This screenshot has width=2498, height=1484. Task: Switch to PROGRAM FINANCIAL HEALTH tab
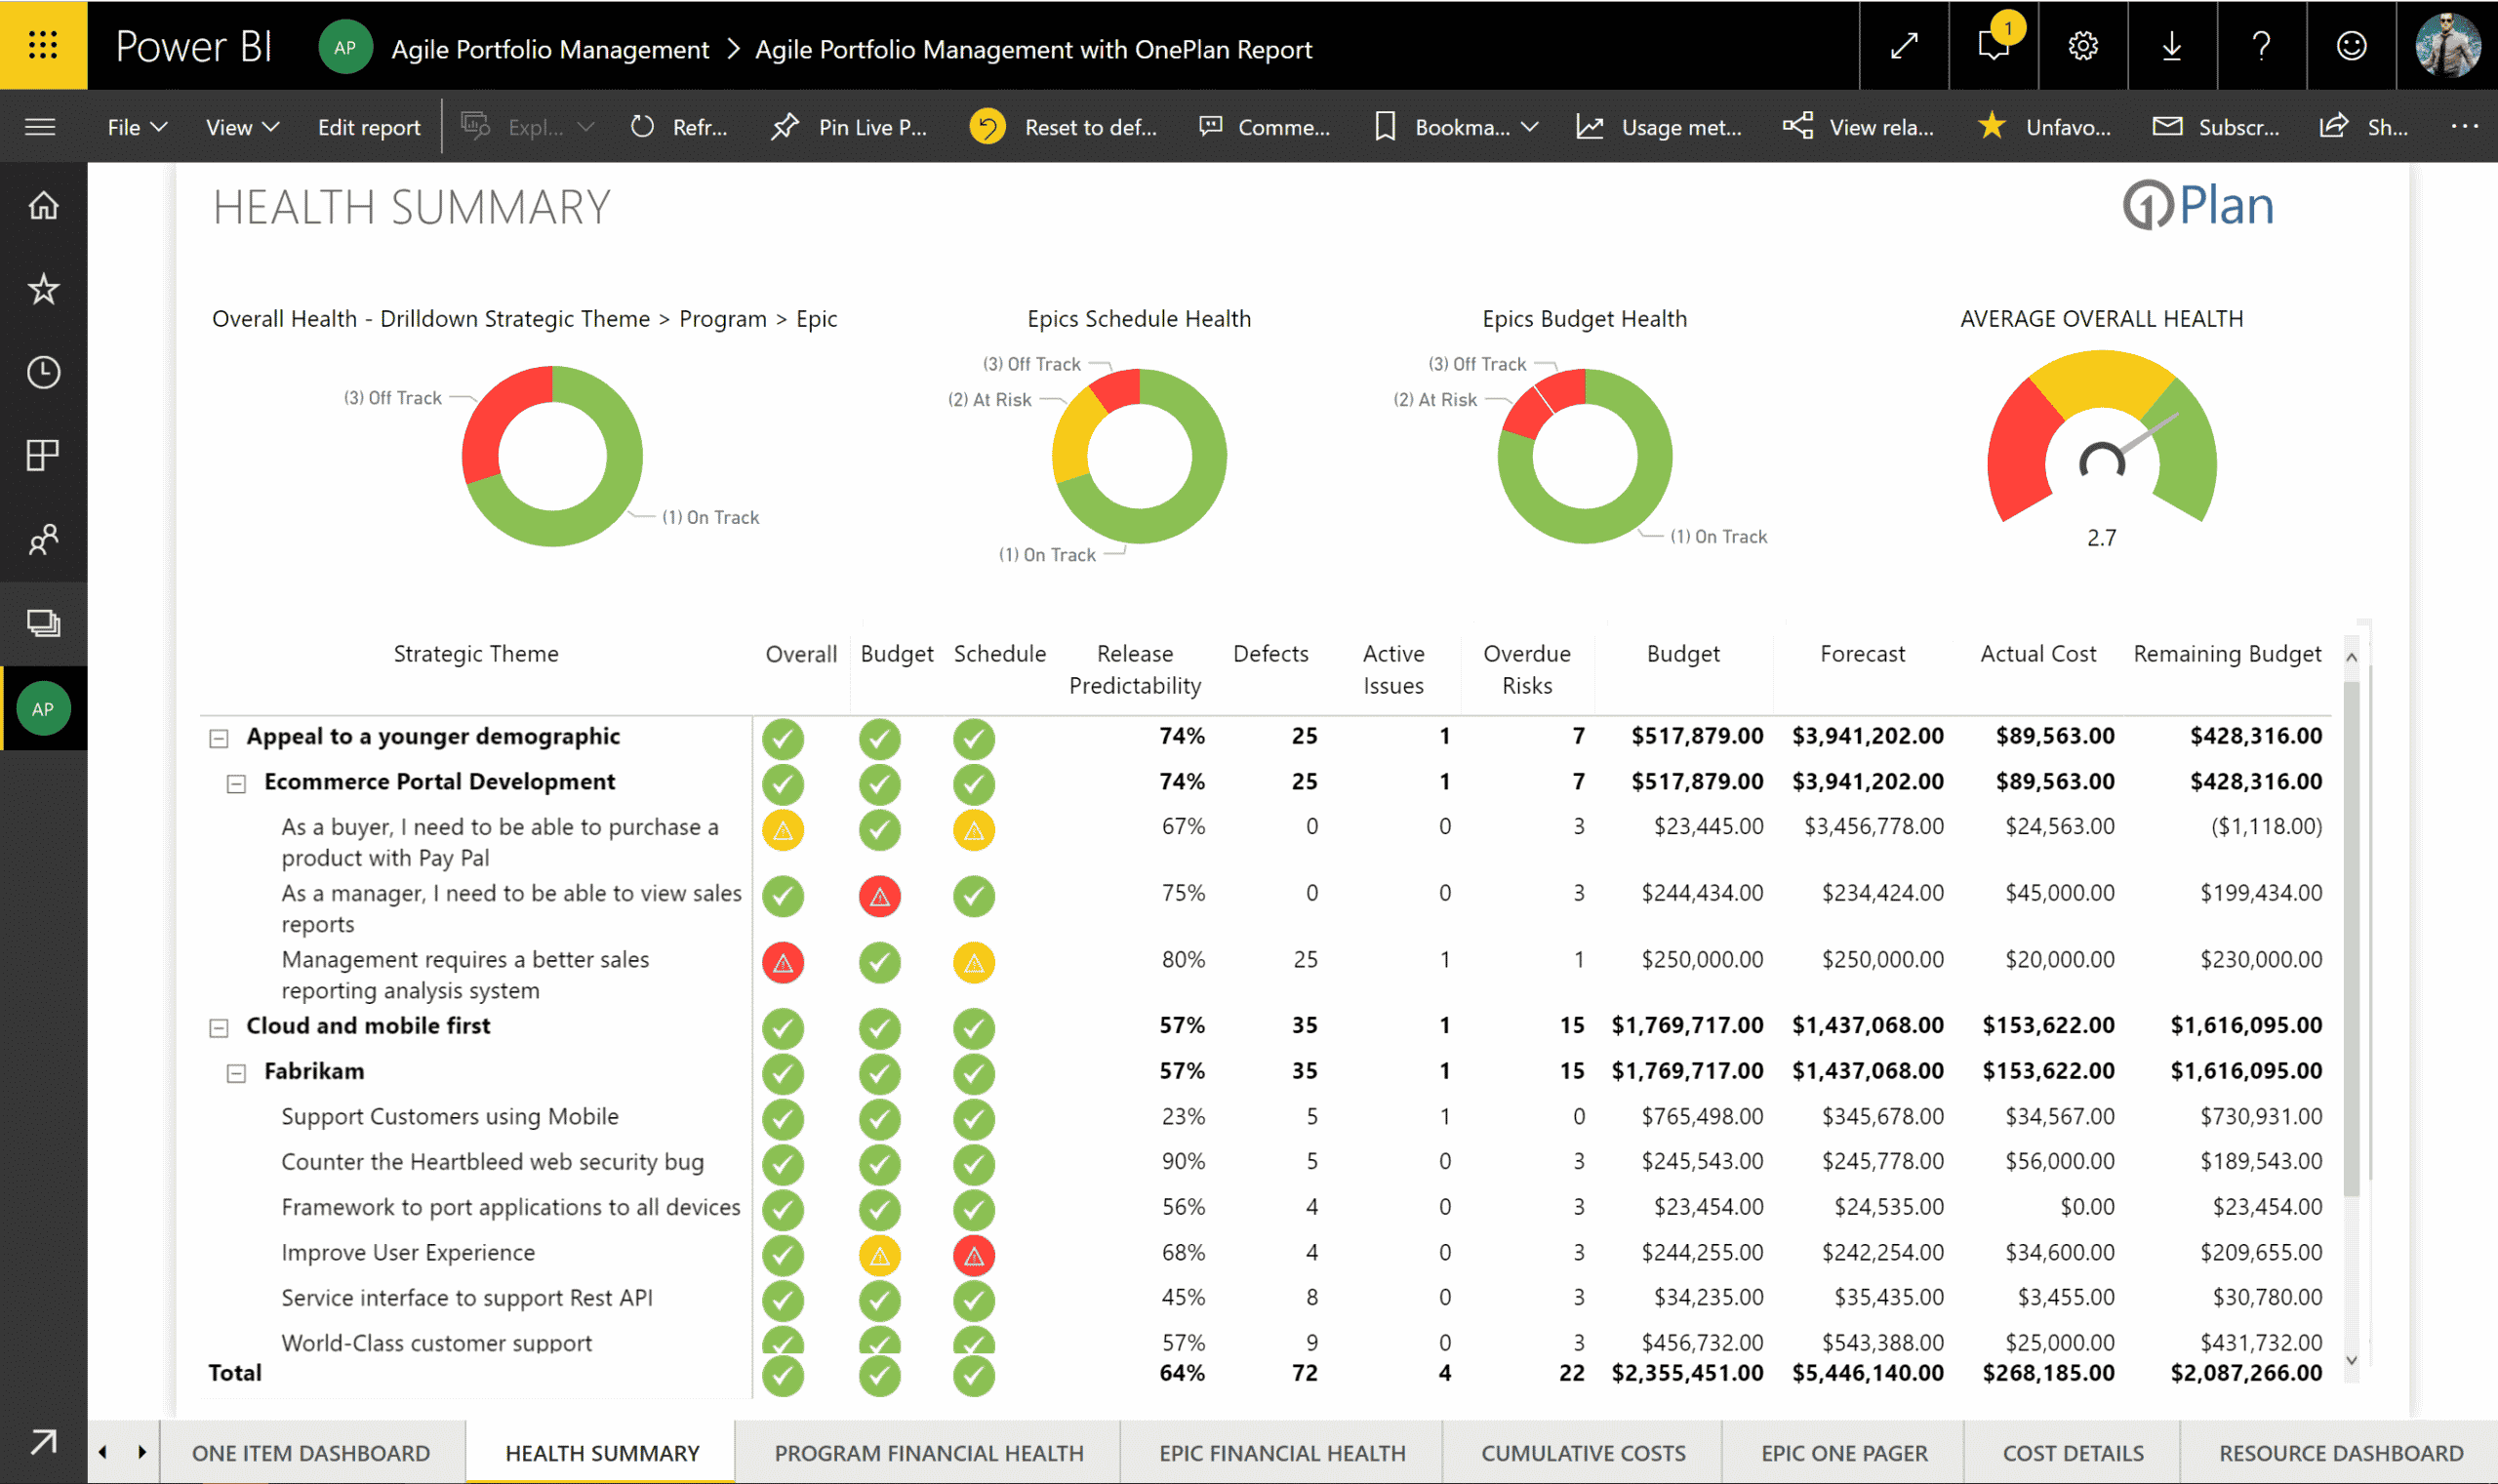click(929, 1453)
